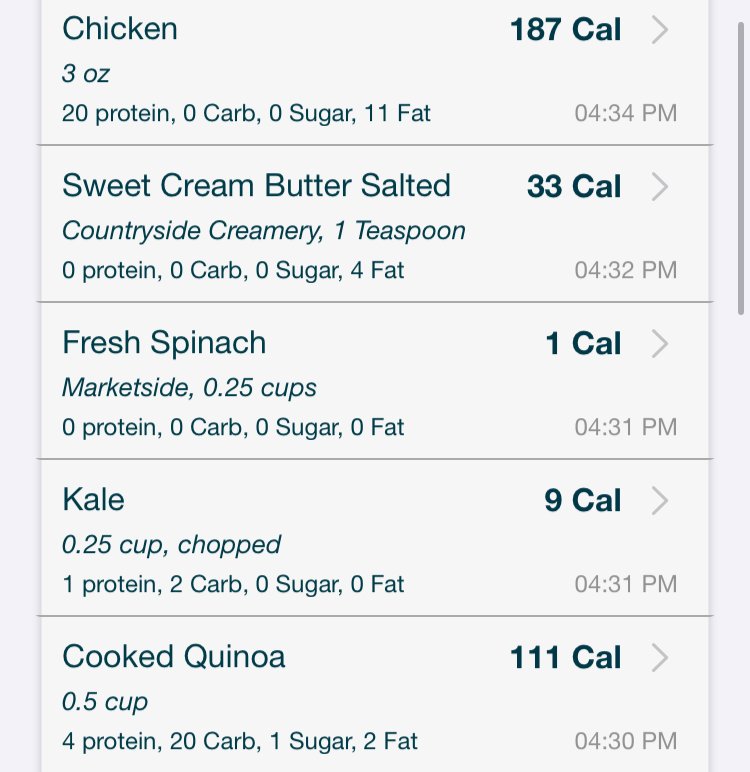Tap the chevron beside Cooked Quinoa

[x=660, y=657]
